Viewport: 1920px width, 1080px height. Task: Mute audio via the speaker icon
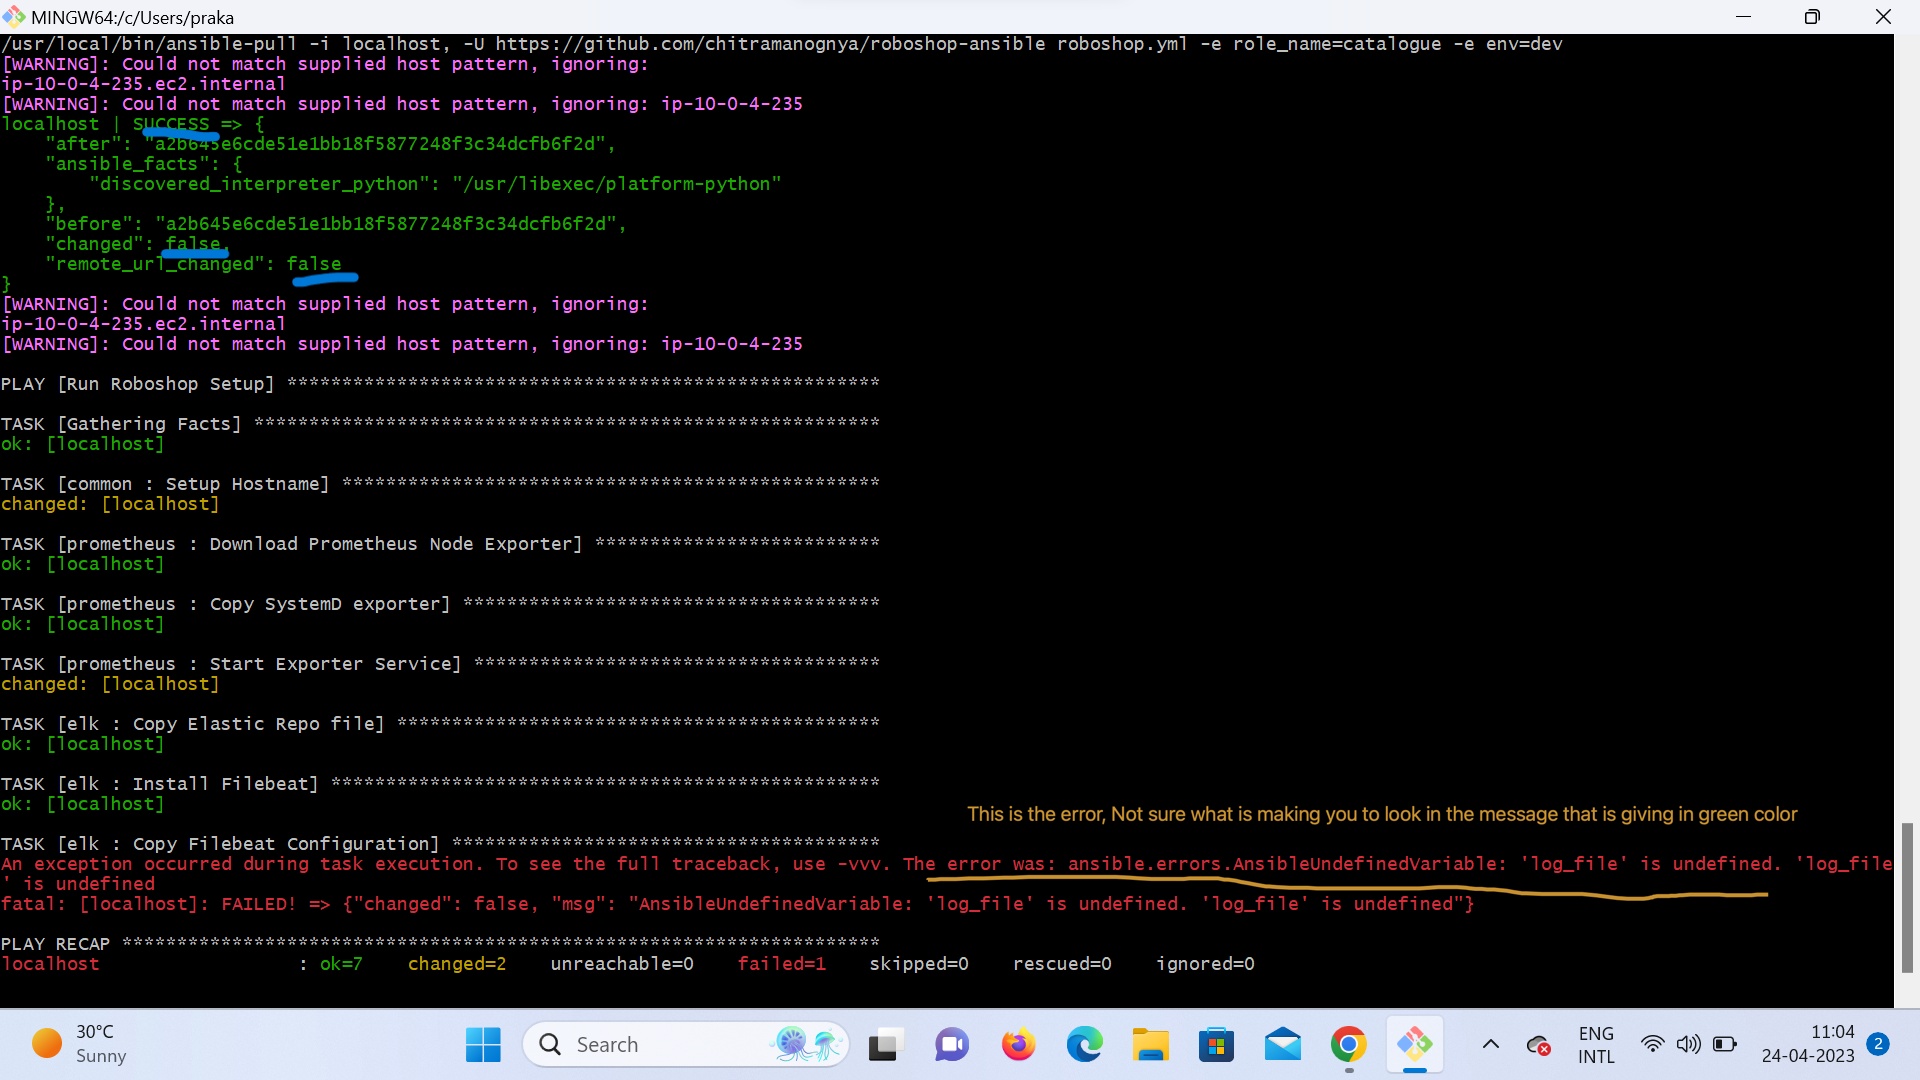1690,1044
